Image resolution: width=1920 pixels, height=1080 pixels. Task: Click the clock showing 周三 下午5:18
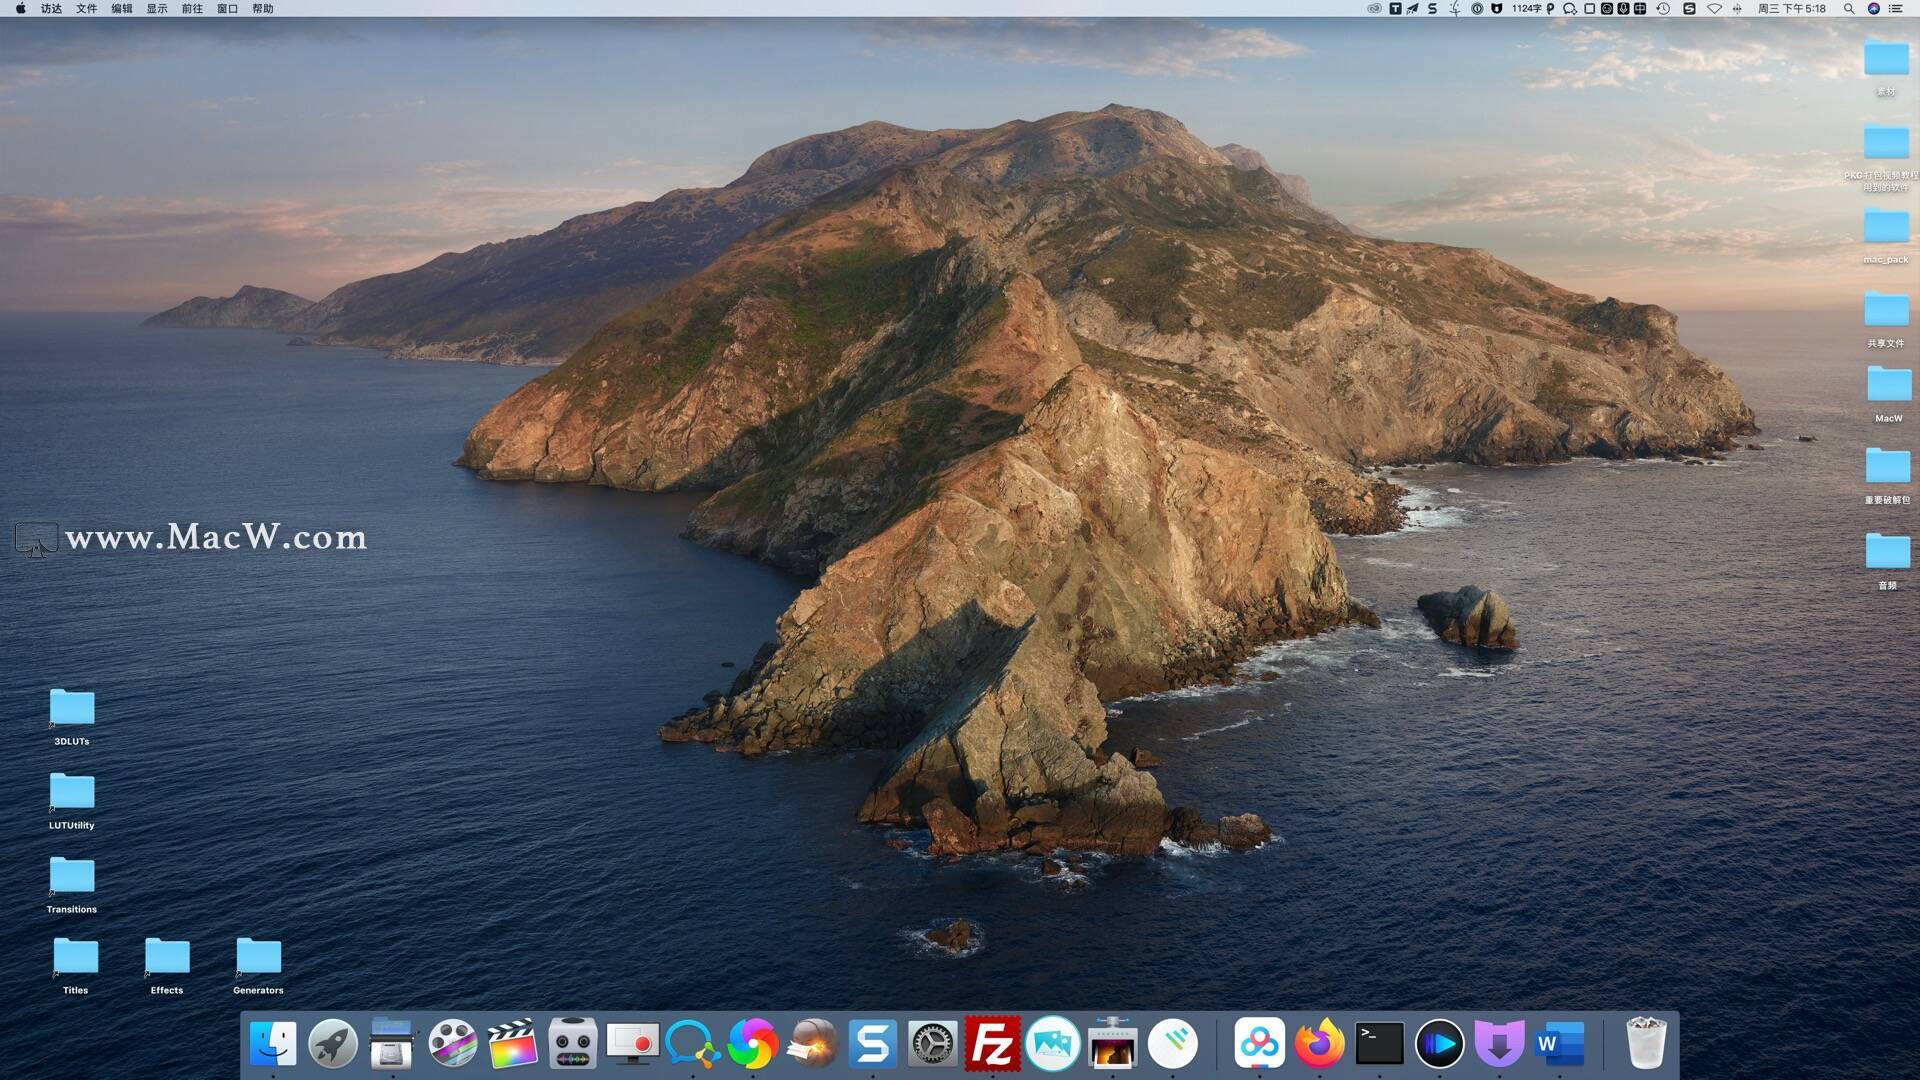pos(1792,9)
